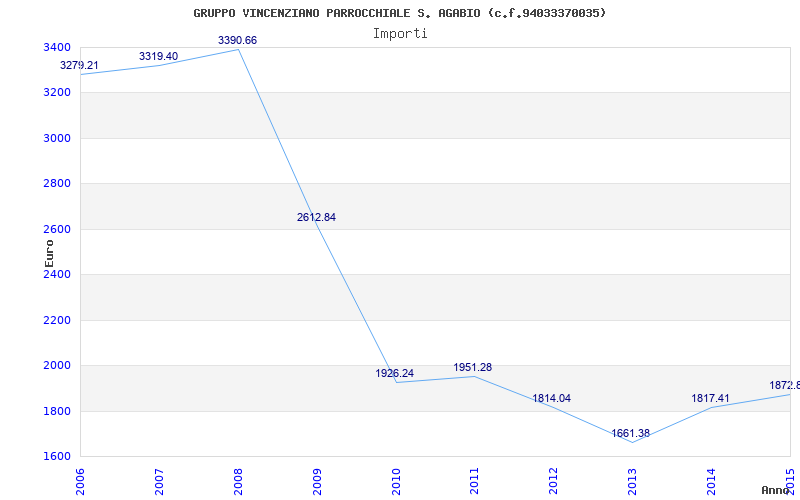This screenshot has width=800, height=500.
Task: Click the partially cut 1872.8 data label
Action: (785, 385)
